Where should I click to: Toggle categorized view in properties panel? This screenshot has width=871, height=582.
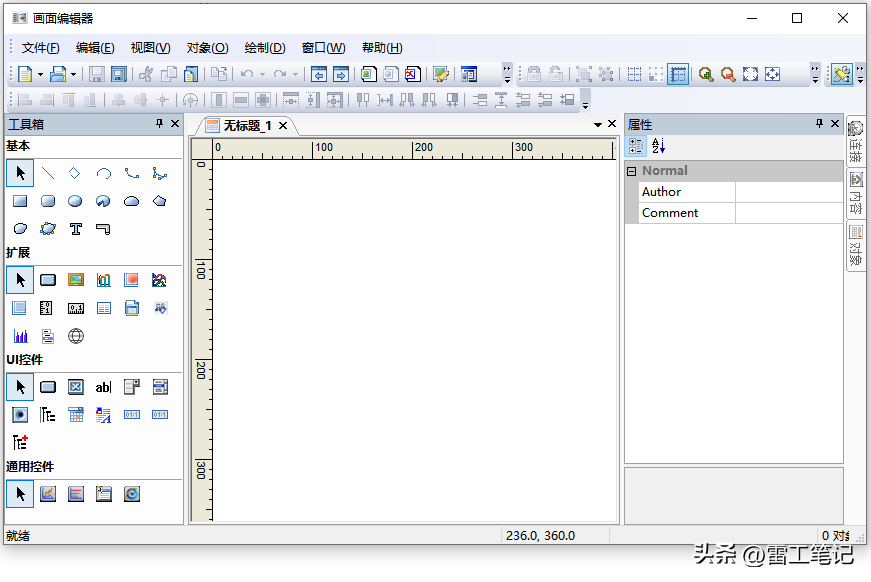[637, 147]
